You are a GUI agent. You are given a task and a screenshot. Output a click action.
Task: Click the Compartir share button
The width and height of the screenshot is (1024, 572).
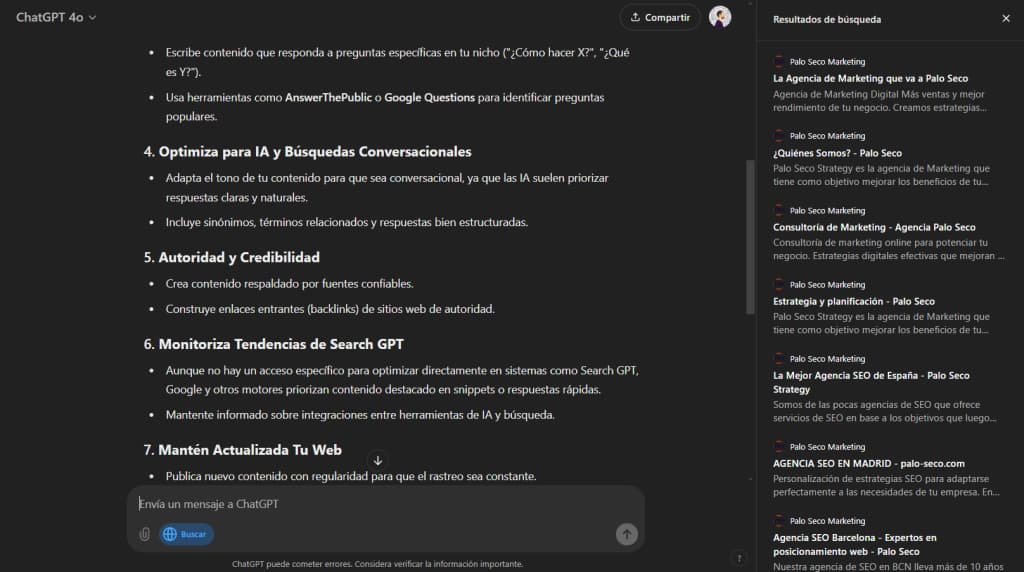pyautogui.click(x=660, y=17)
